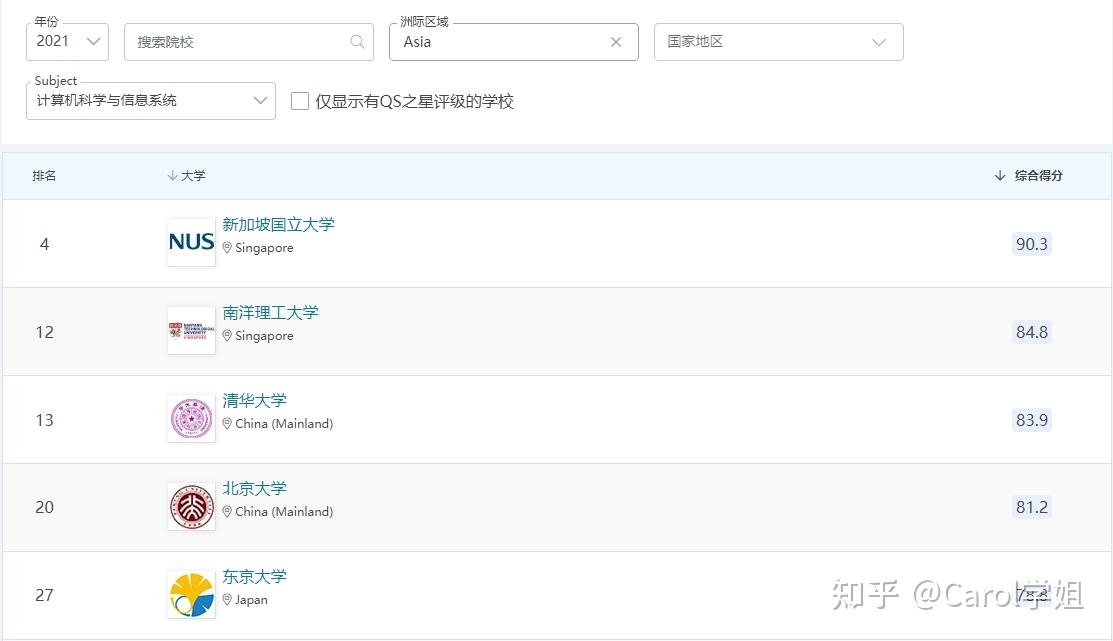1113x641 pixels.
Task: Open the Peking University red logo
Action: point(192,506)
